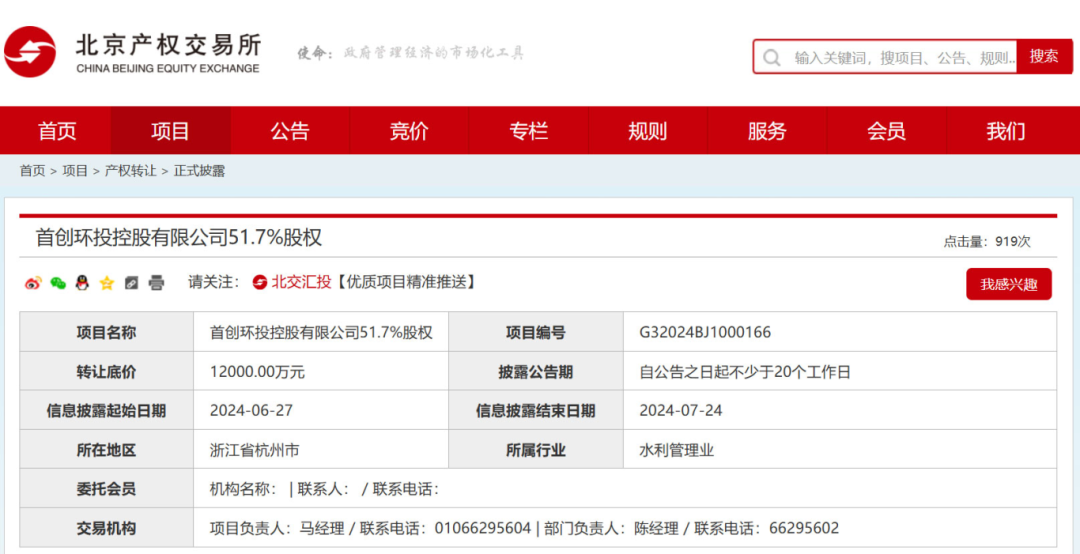
Task: Open the 北交汇投 link
Action: click(301, 282)
